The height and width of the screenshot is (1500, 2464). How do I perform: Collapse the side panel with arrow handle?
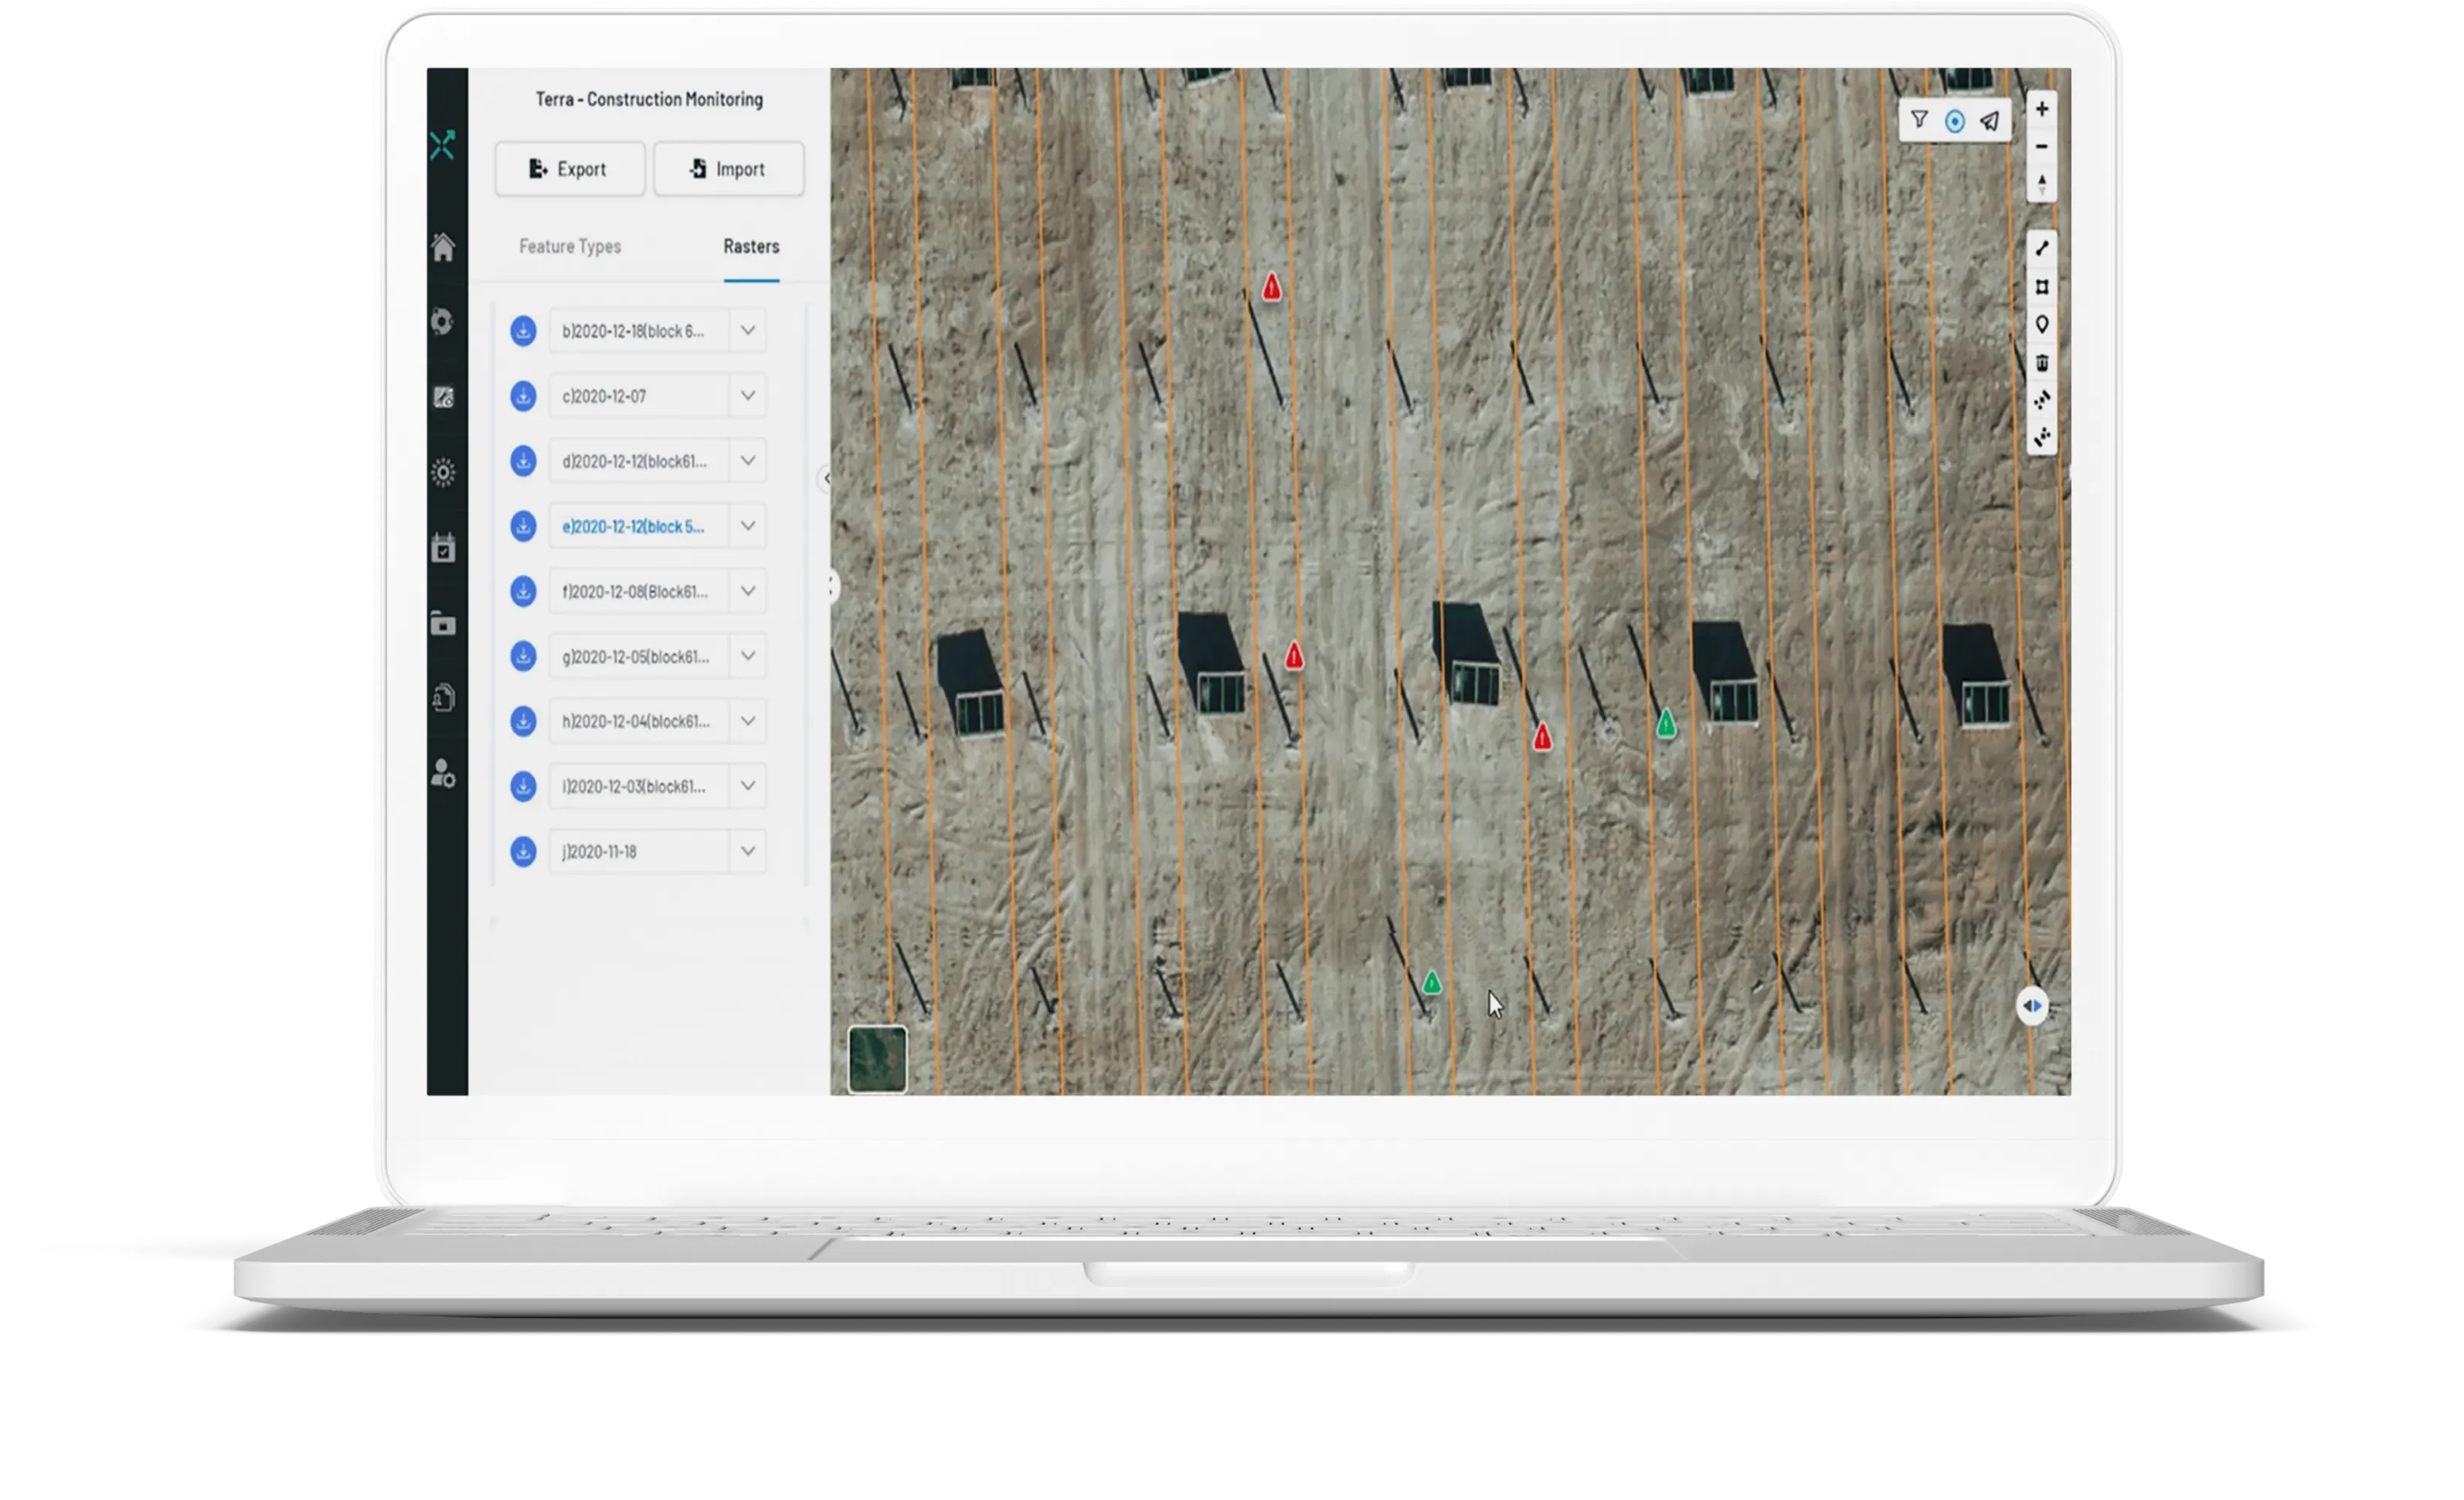[x=826, y=479]
